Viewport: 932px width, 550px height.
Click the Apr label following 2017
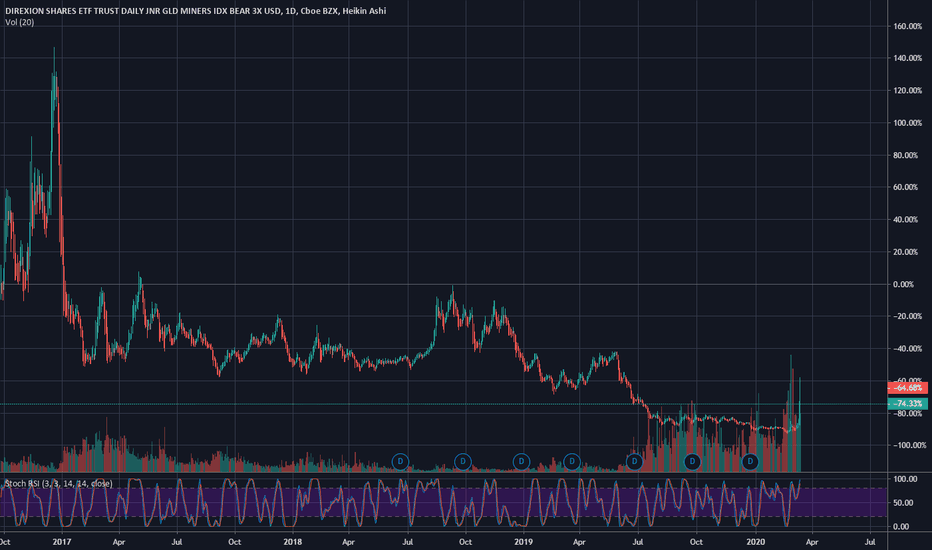(x=119, y=542)
